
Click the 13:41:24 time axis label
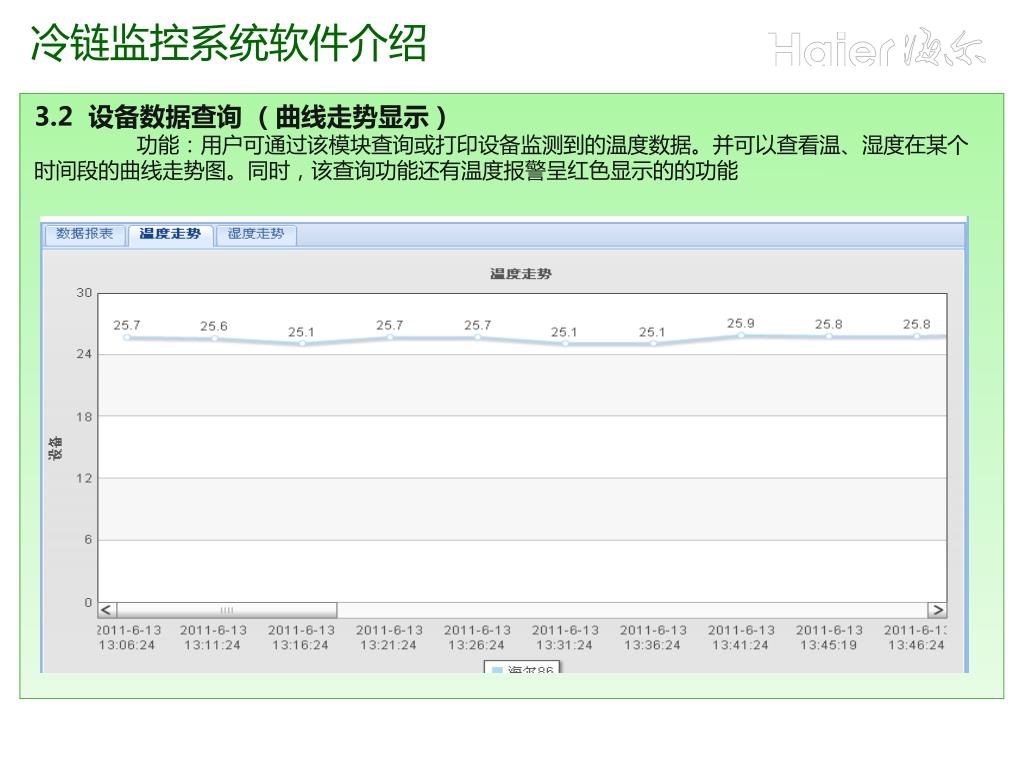(741, 638)
